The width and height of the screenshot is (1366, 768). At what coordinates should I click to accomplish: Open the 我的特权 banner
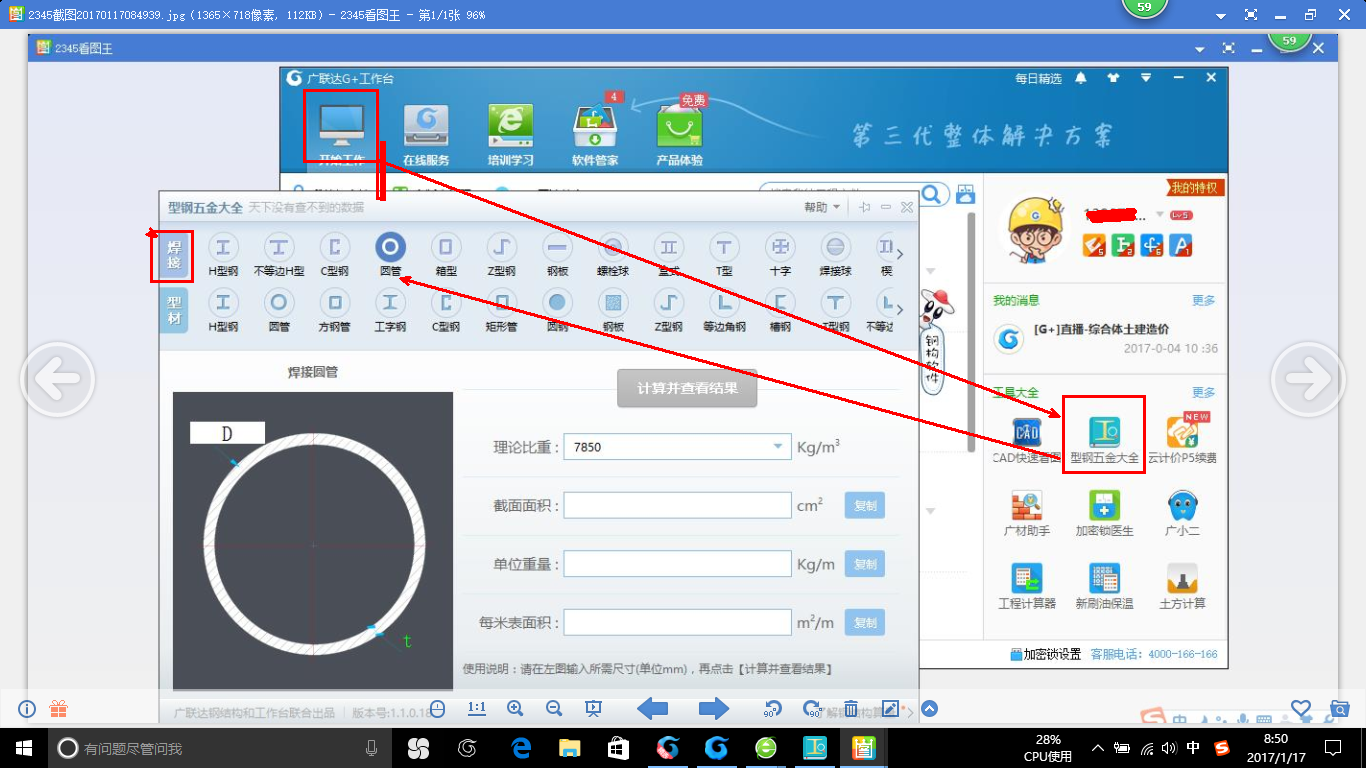[x=1196, y=188]
